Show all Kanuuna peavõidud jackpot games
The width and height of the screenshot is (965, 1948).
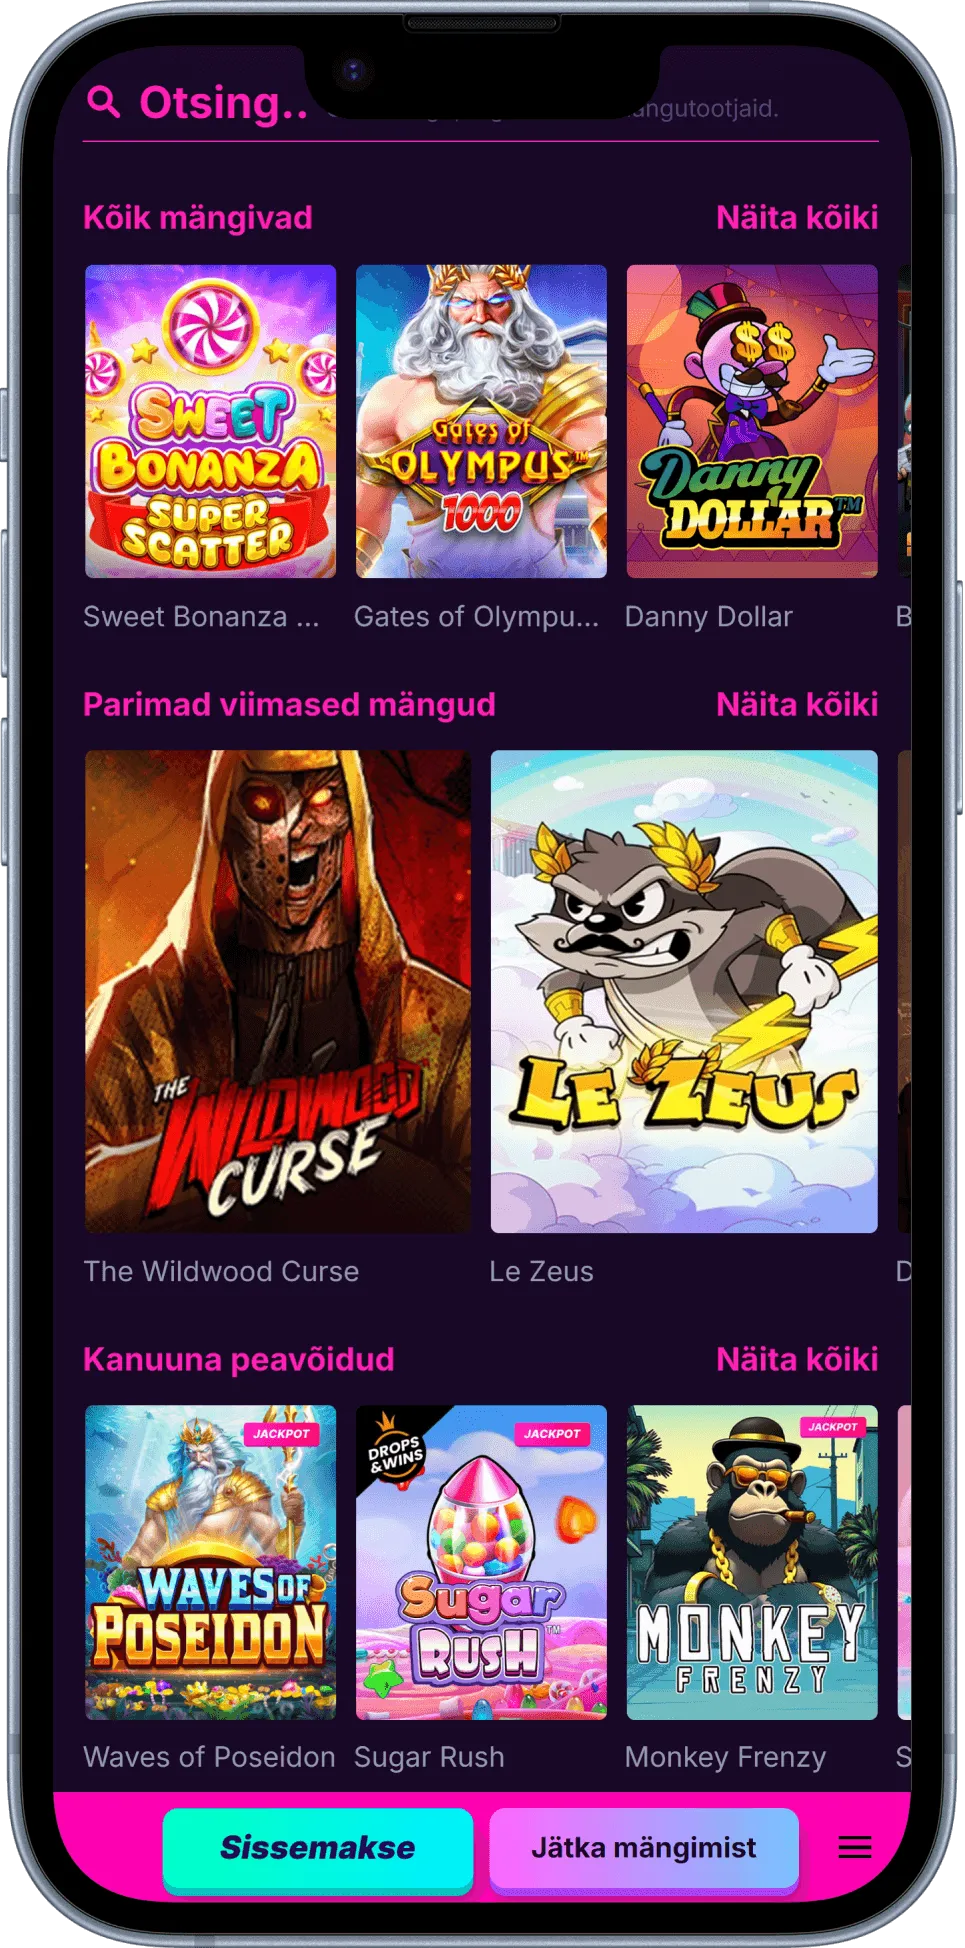(797, 1360)
